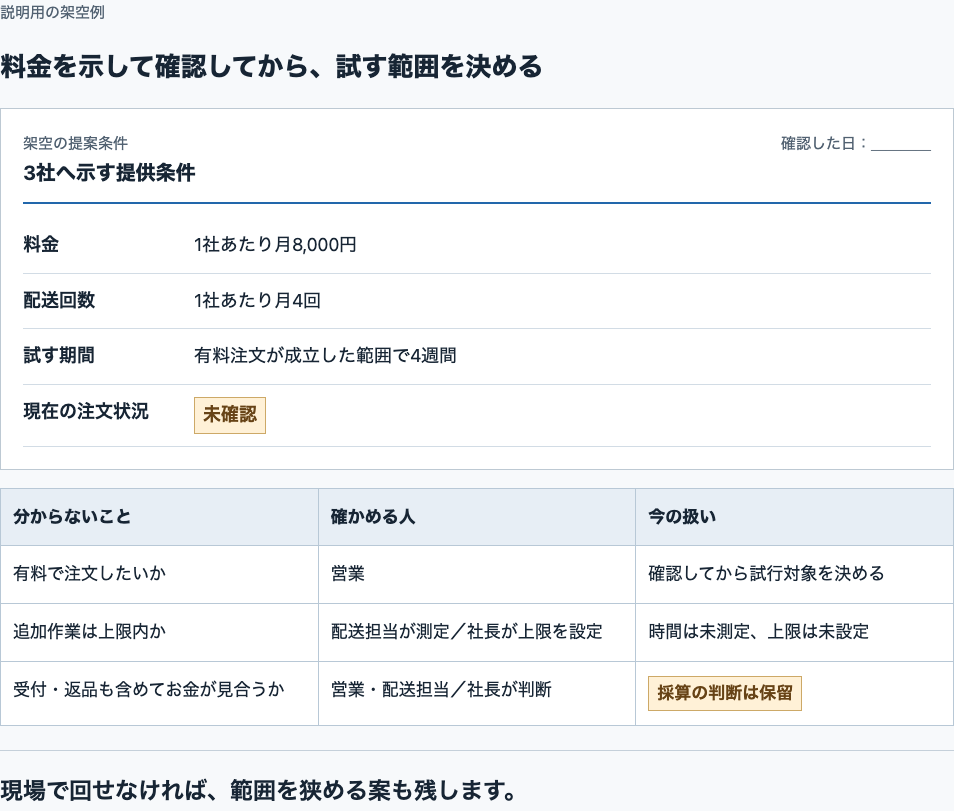Select the cell '配送担当が測定／社長が上限を設定'
The image size is (954, 811).
pos(477,632)
